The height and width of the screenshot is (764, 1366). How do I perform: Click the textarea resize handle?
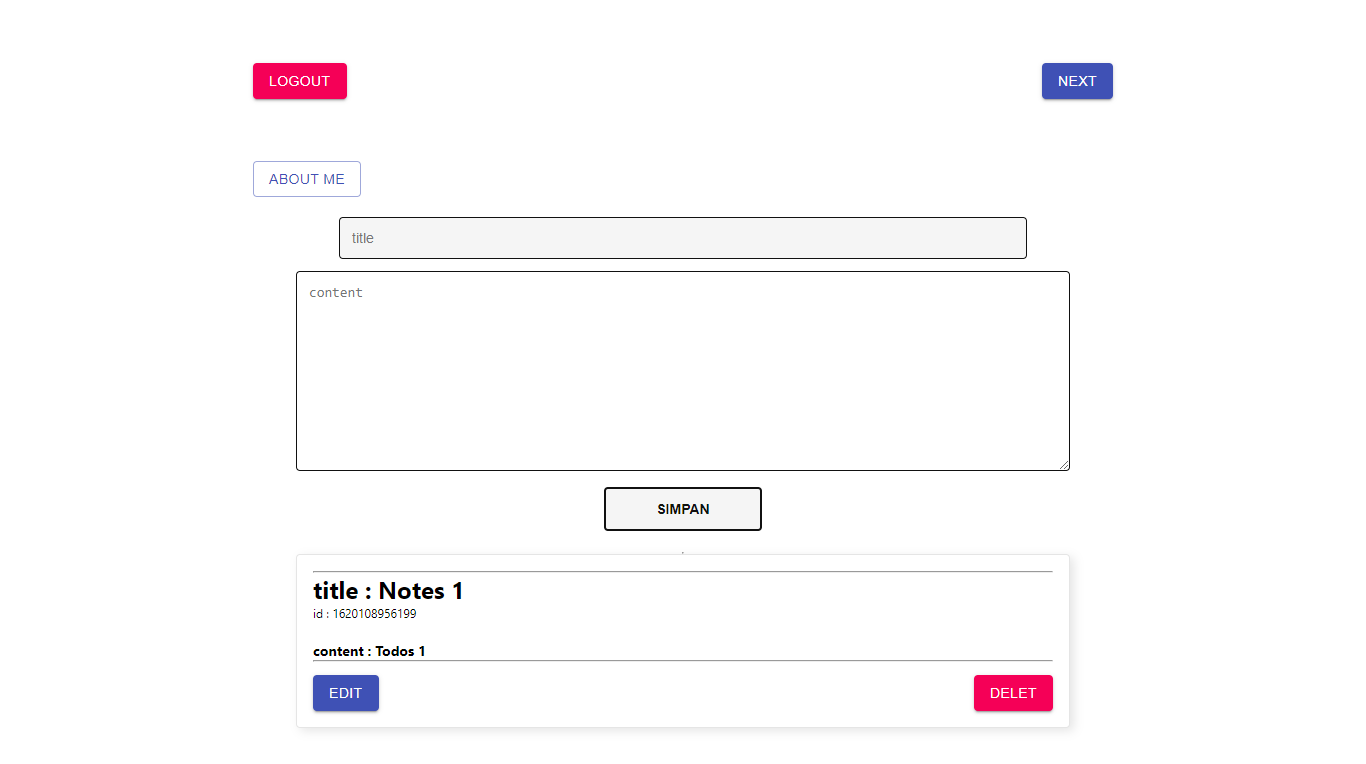coord(1064,464)
